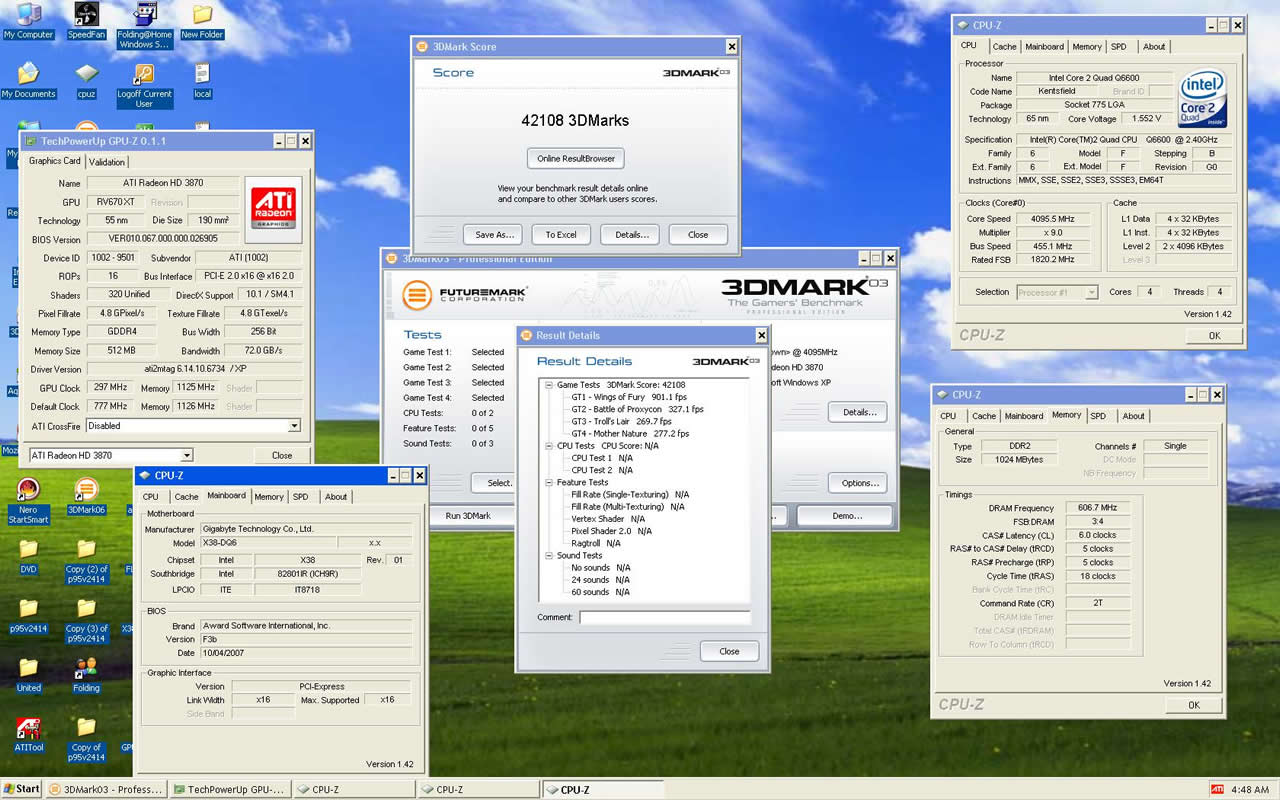Click the ATI Radeon logo in GPU-Z

pyautogui.click(x=273, y=210)
